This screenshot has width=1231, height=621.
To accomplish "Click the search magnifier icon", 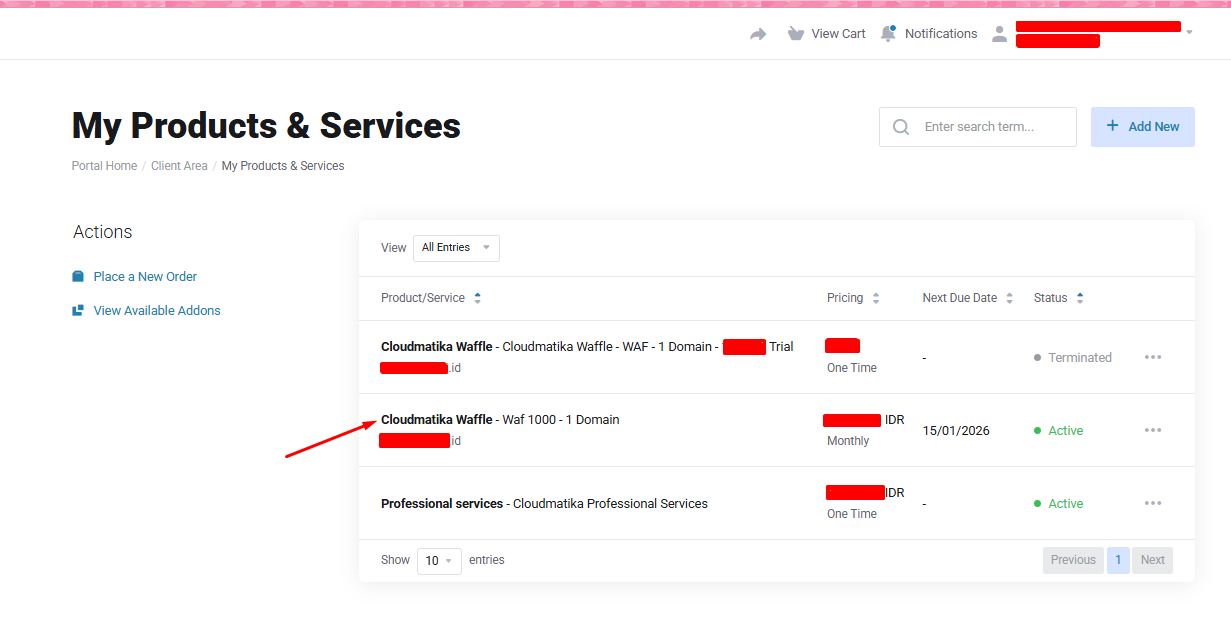I will click(x=901, y=127).
